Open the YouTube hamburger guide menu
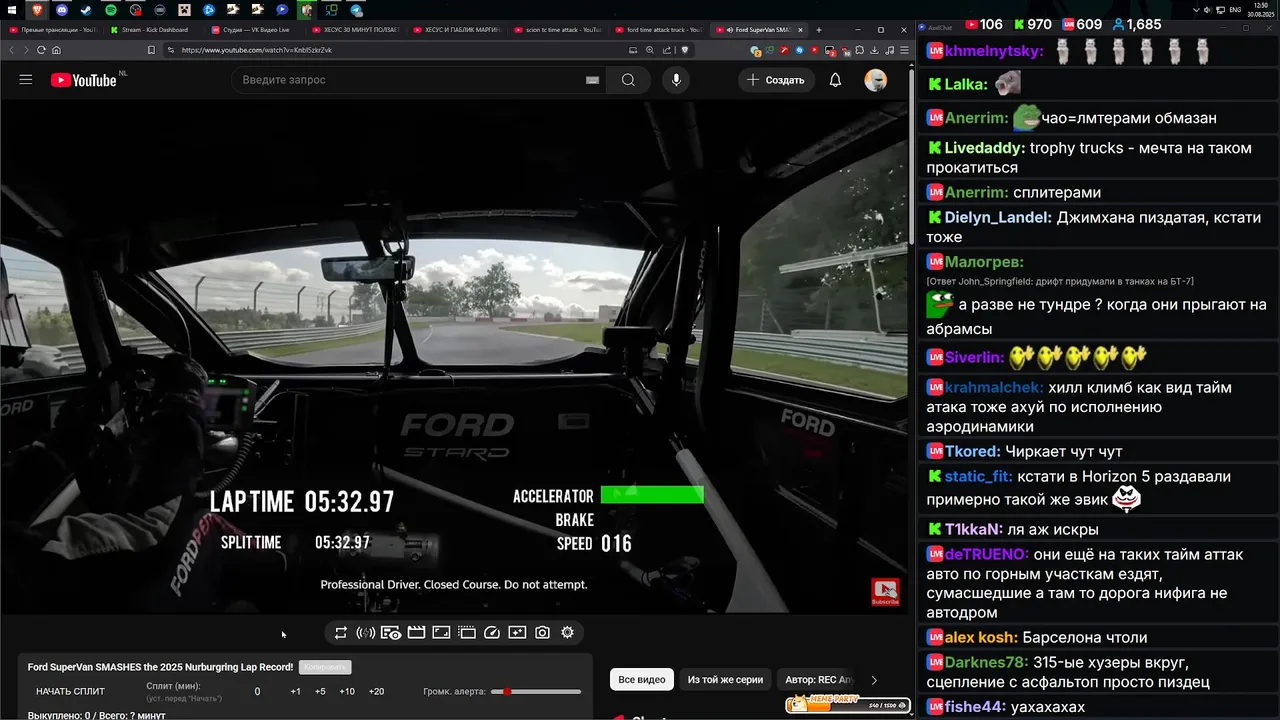The height and width of the screenshot is (720, 1280). [x=26, y=80]
